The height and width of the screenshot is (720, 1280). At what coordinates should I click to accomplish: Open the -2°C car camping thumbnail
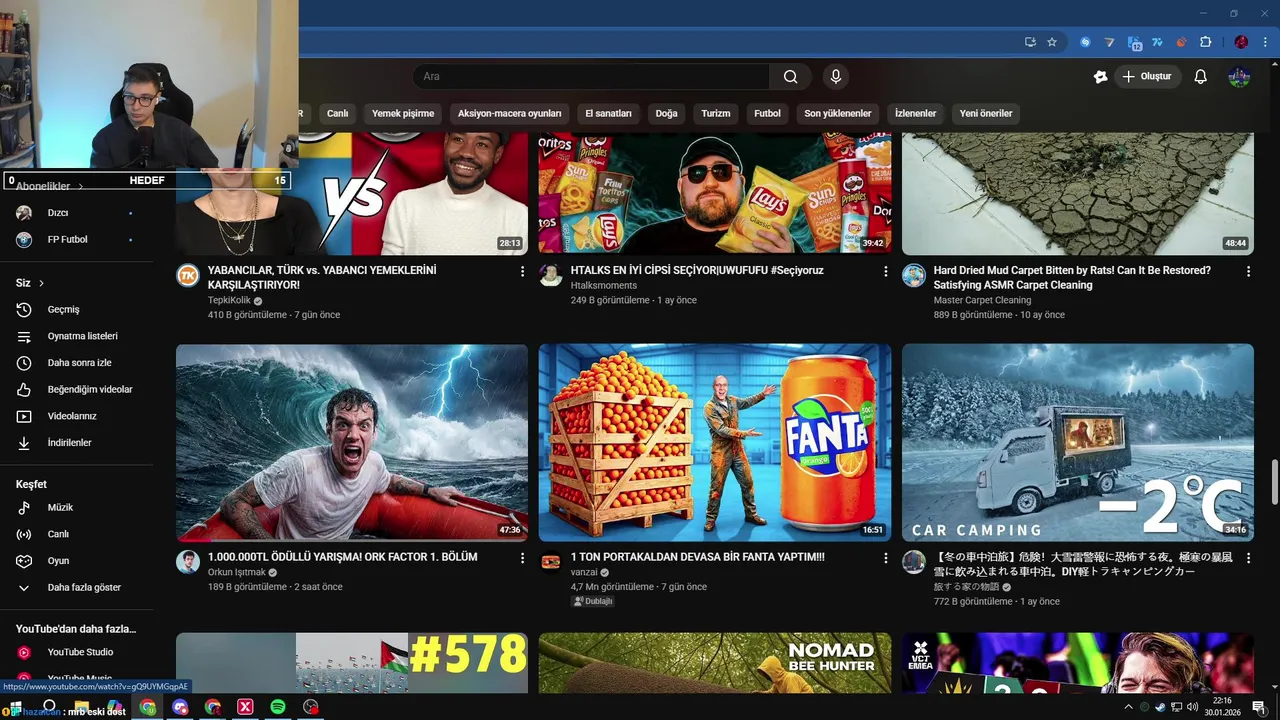pos(1078,443)
